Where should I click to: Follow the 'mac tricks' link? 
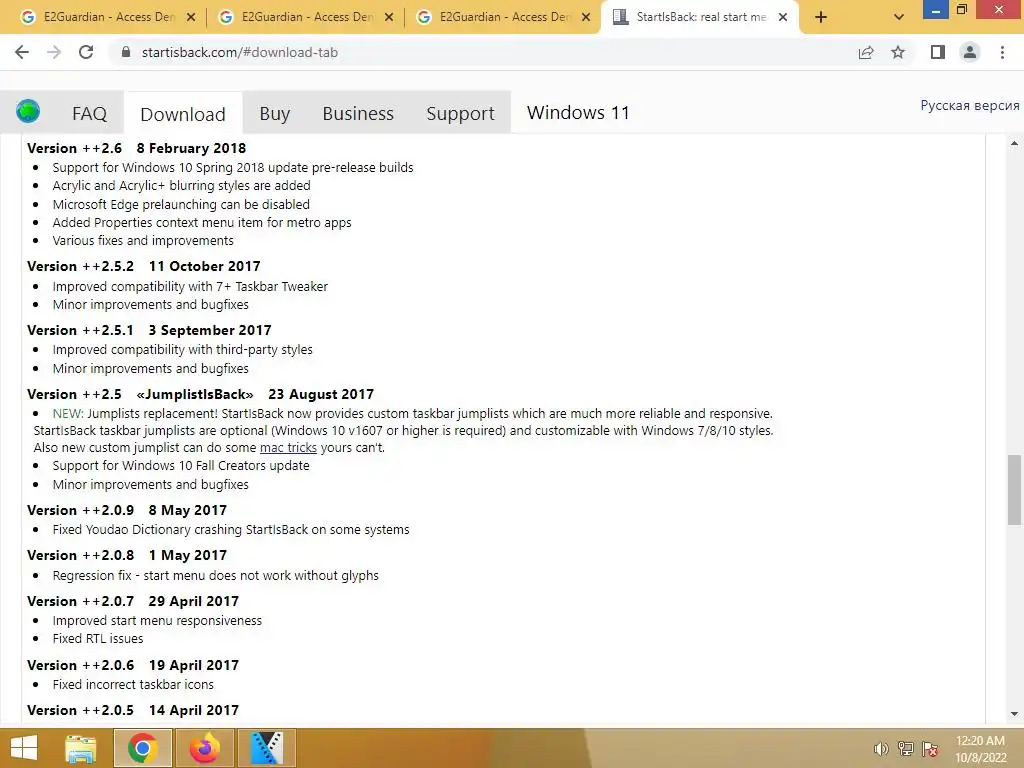(288, 448)
